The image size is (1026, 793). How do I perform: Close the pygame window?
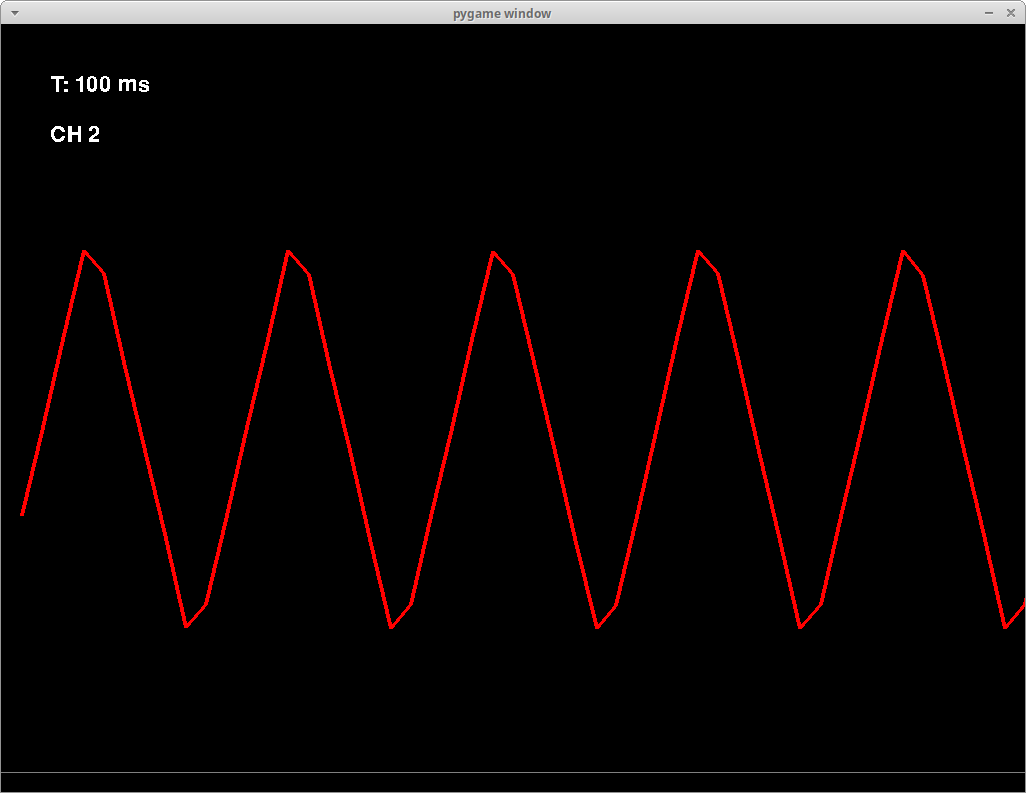(1010, 13)
